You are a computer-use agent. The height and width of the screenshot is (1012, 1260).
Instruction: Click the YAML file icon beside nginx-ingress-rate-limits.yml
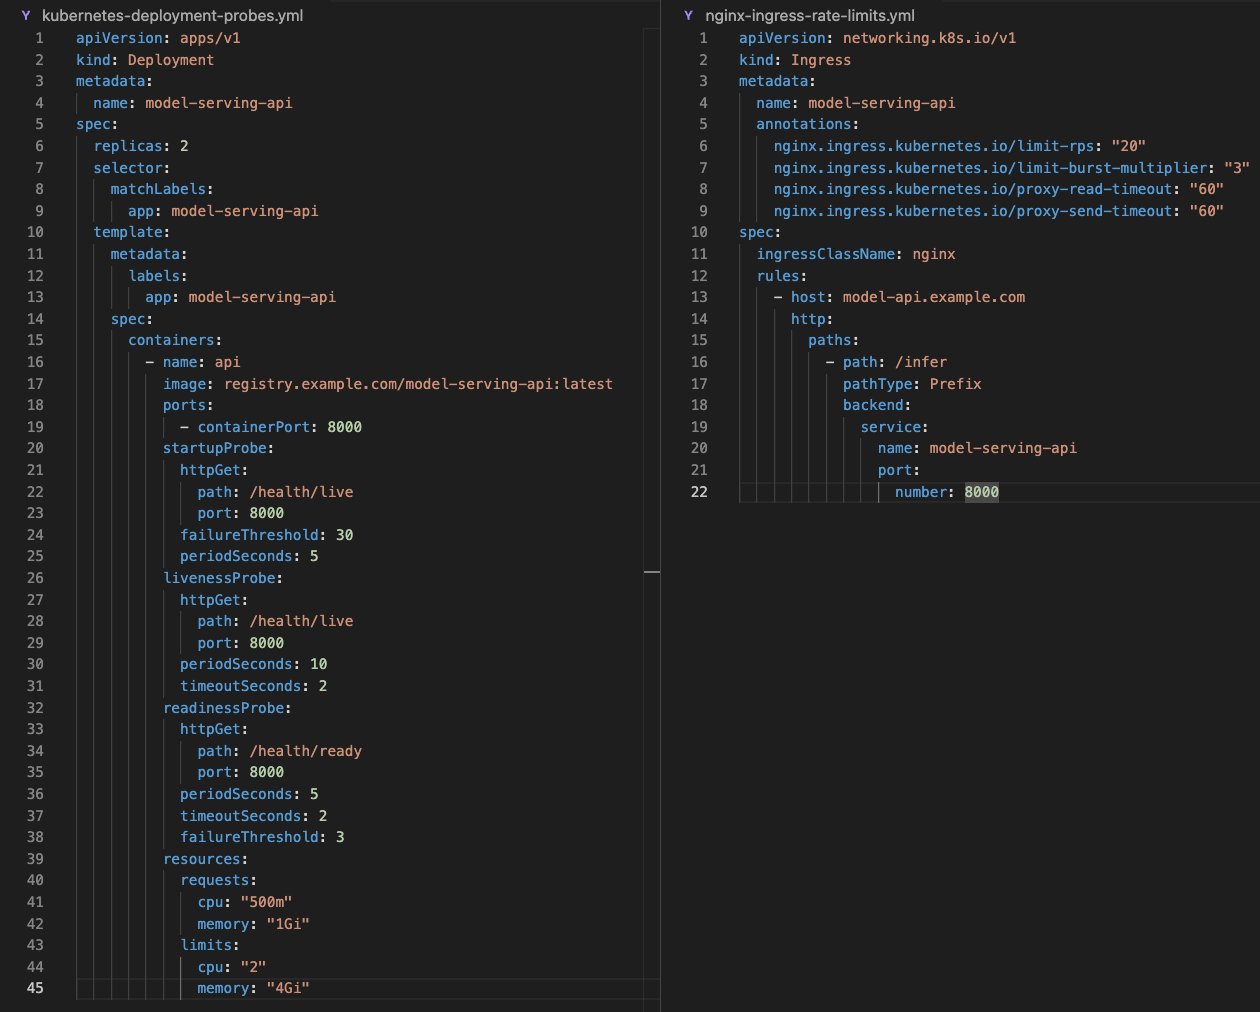tap(688, 16)
